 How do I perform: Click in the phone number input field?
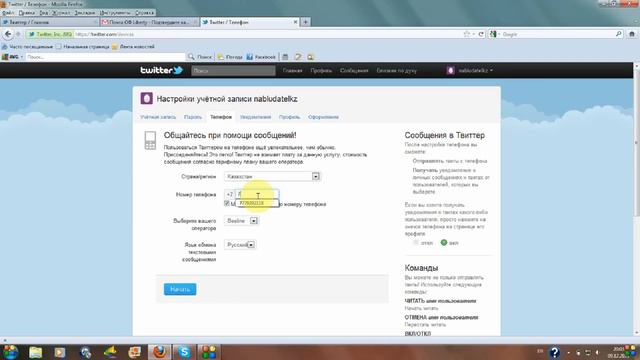click(257, 194)
